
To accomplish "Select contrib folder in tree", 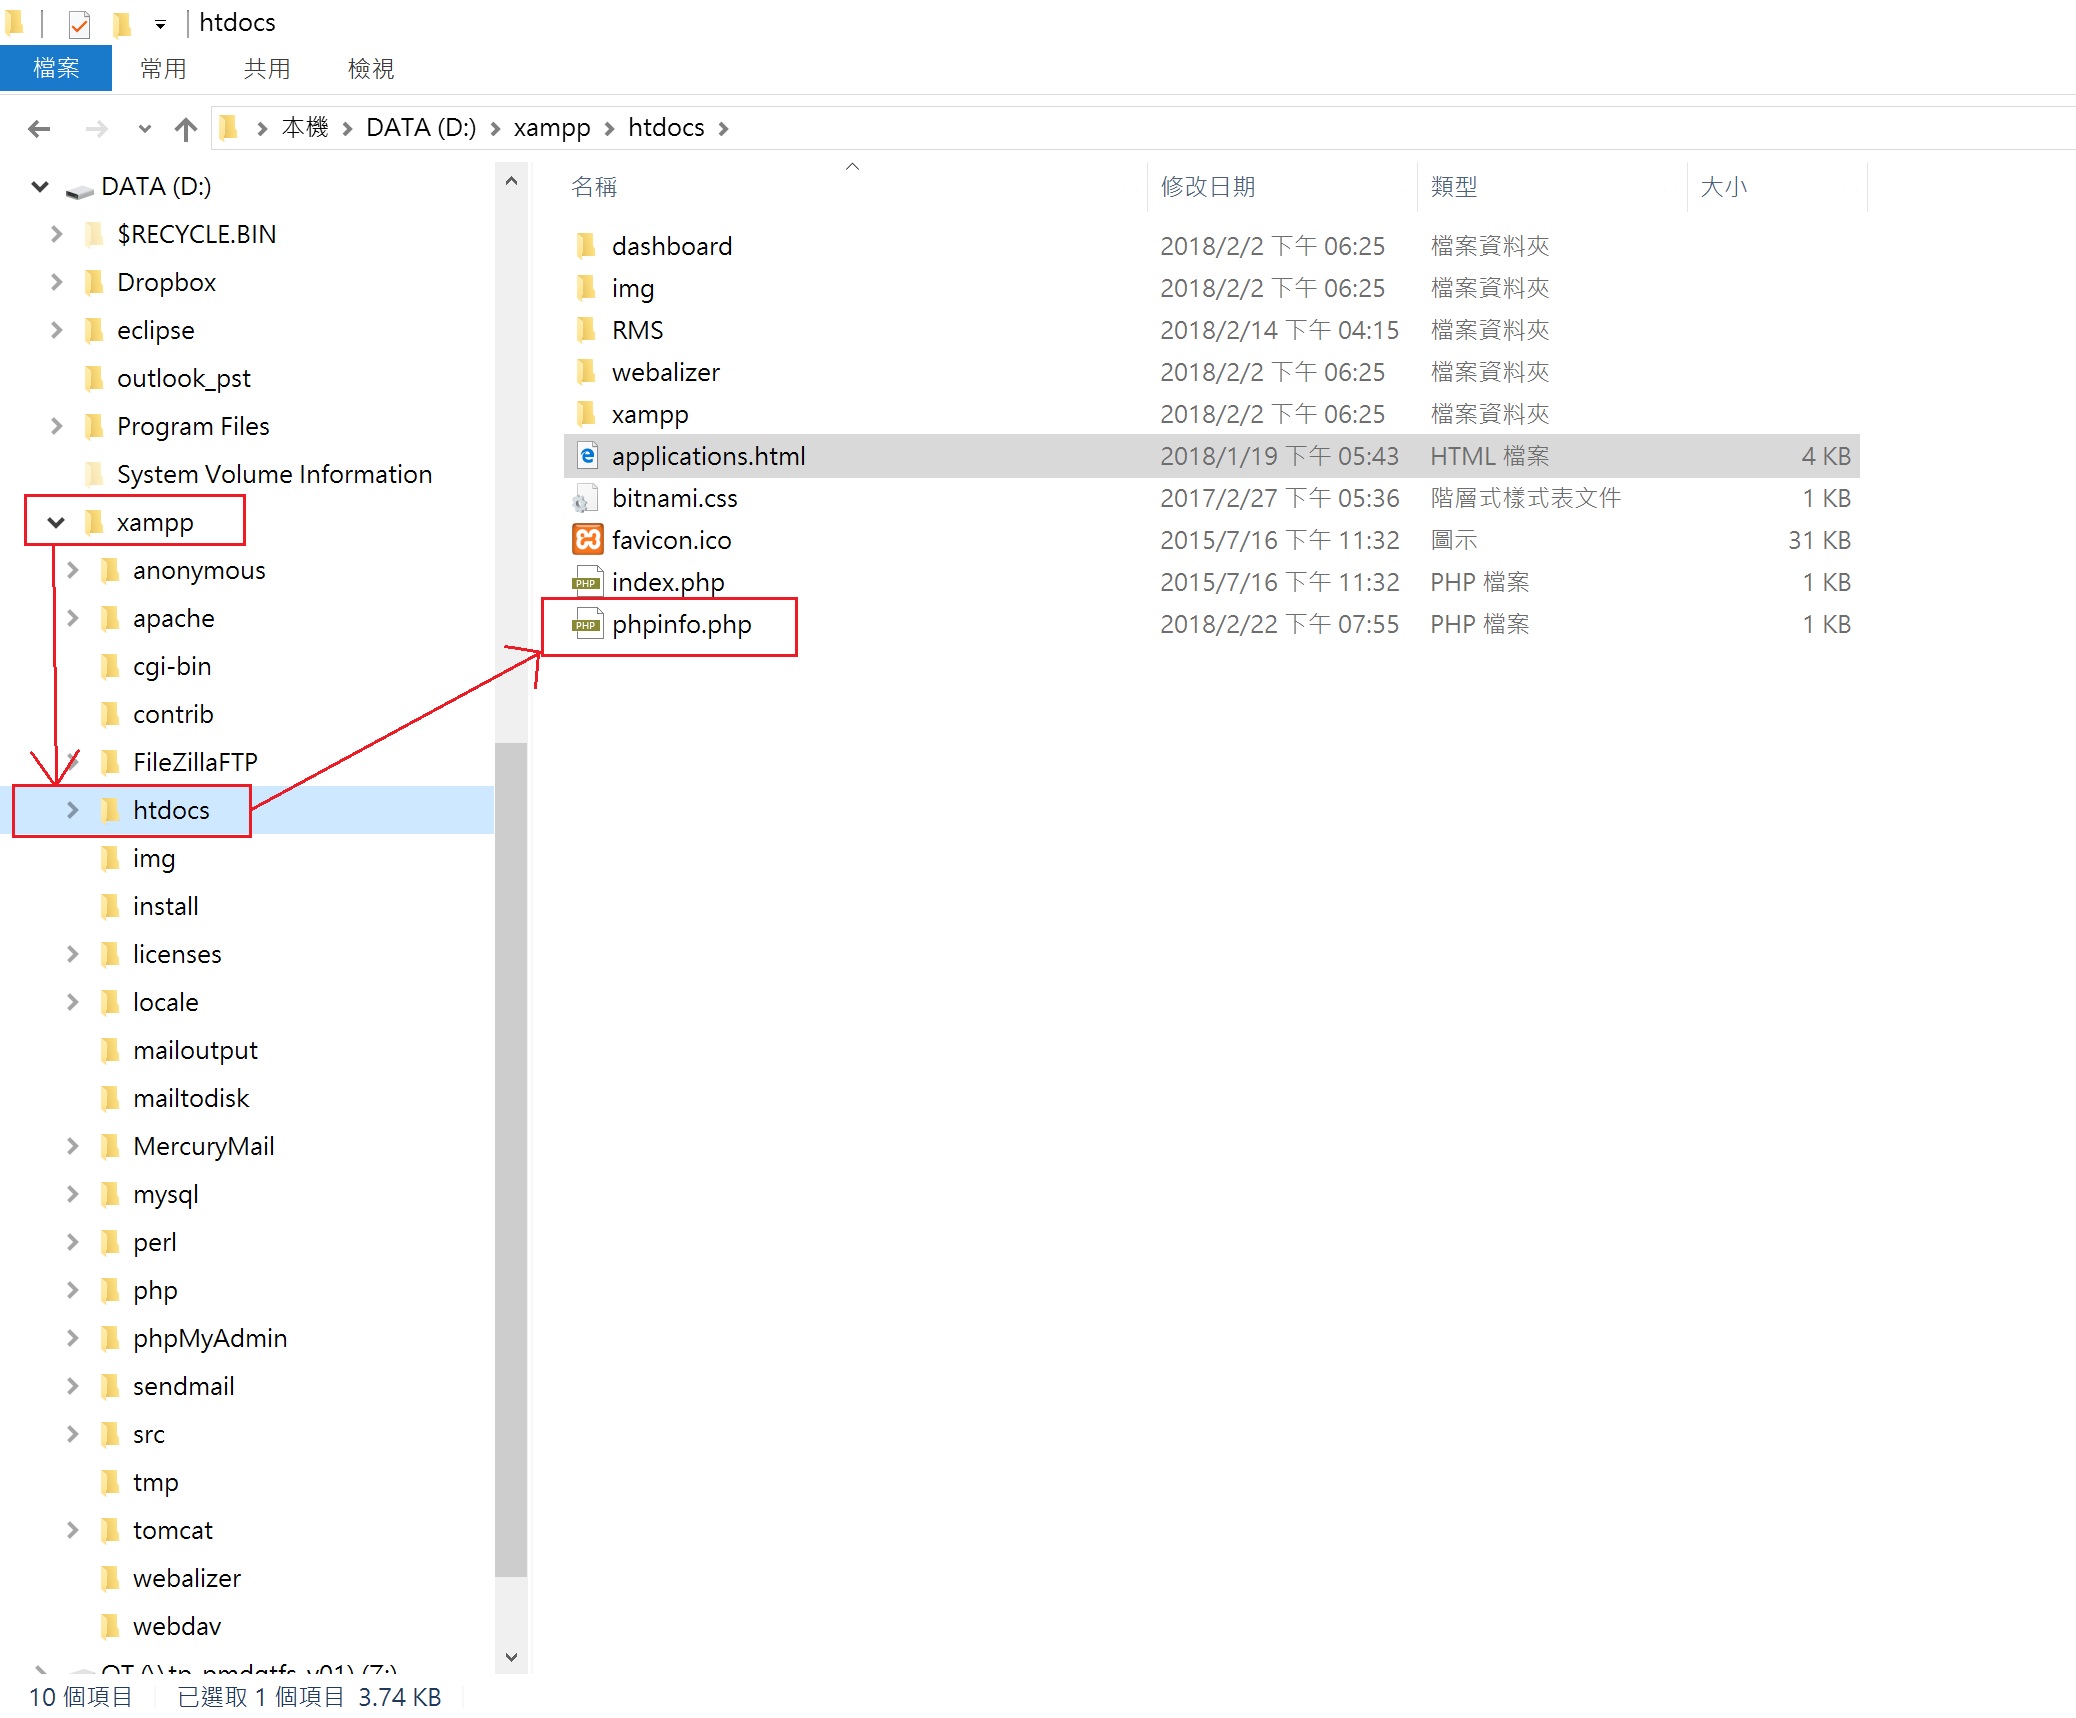I will tap(173, 714).
